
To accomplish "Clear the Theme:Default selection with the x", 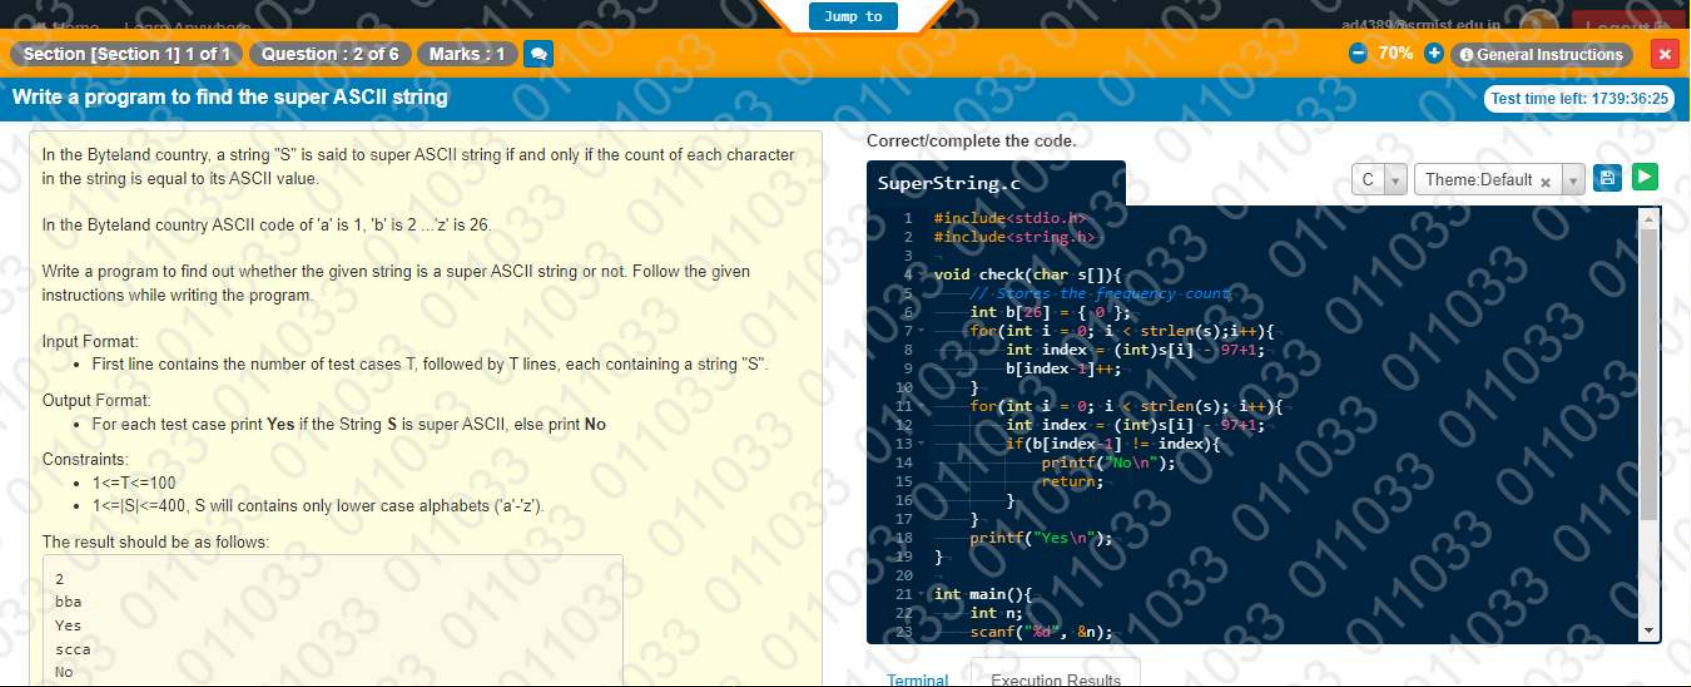I will [x=1545, y=182].
